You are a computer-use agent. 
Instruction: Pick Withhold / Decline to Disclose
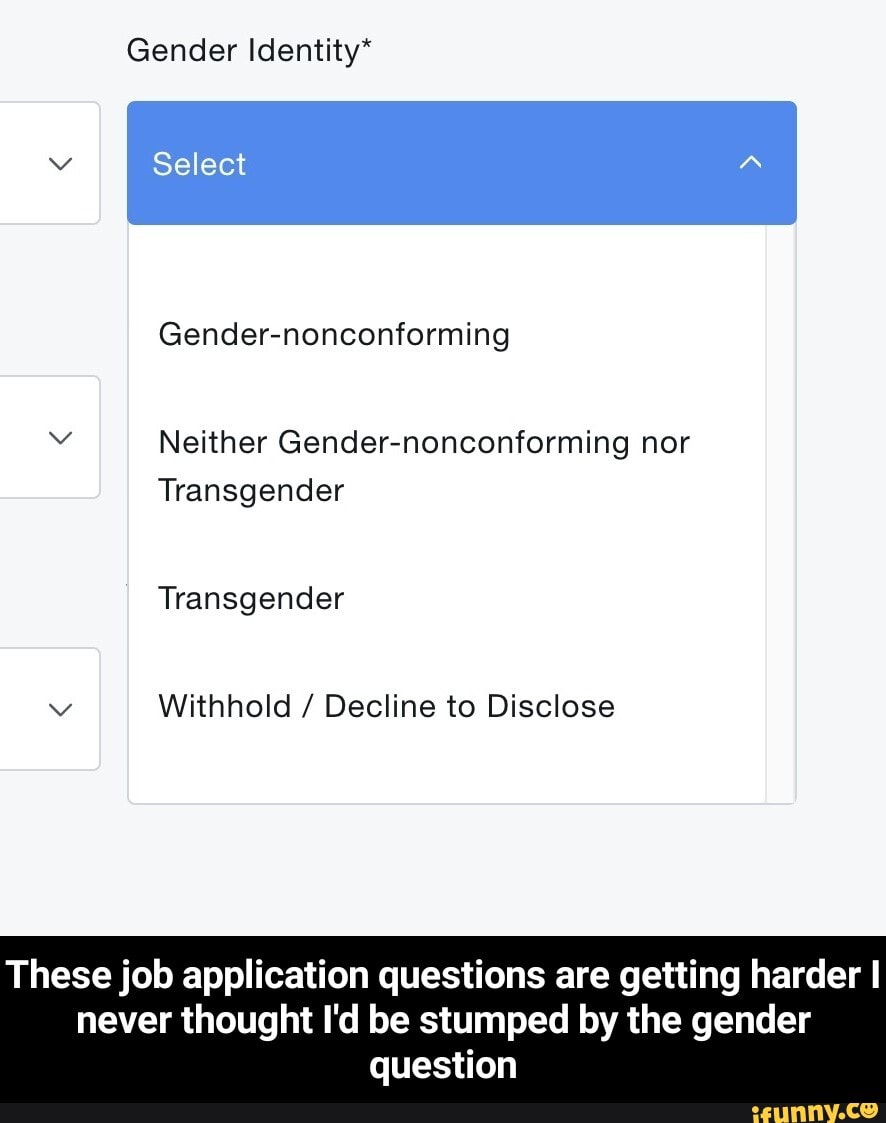(x=386, y=705)
